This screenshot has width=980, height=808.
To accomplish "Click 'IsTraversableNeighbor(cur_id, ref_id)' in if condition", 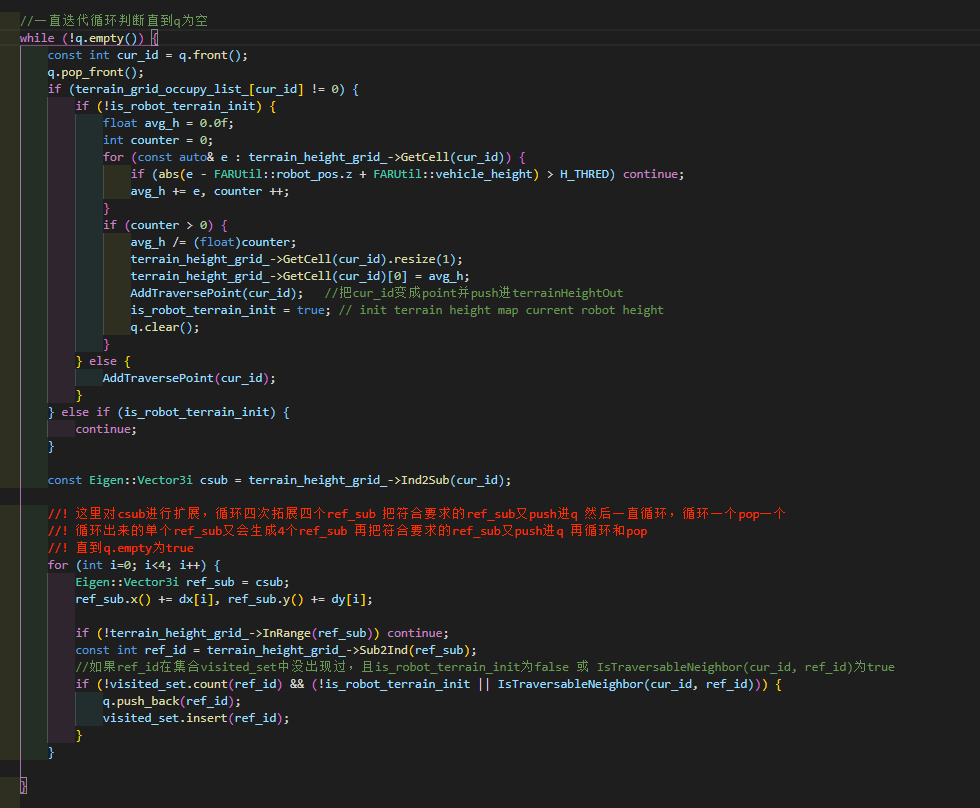I will pos(626,684).
